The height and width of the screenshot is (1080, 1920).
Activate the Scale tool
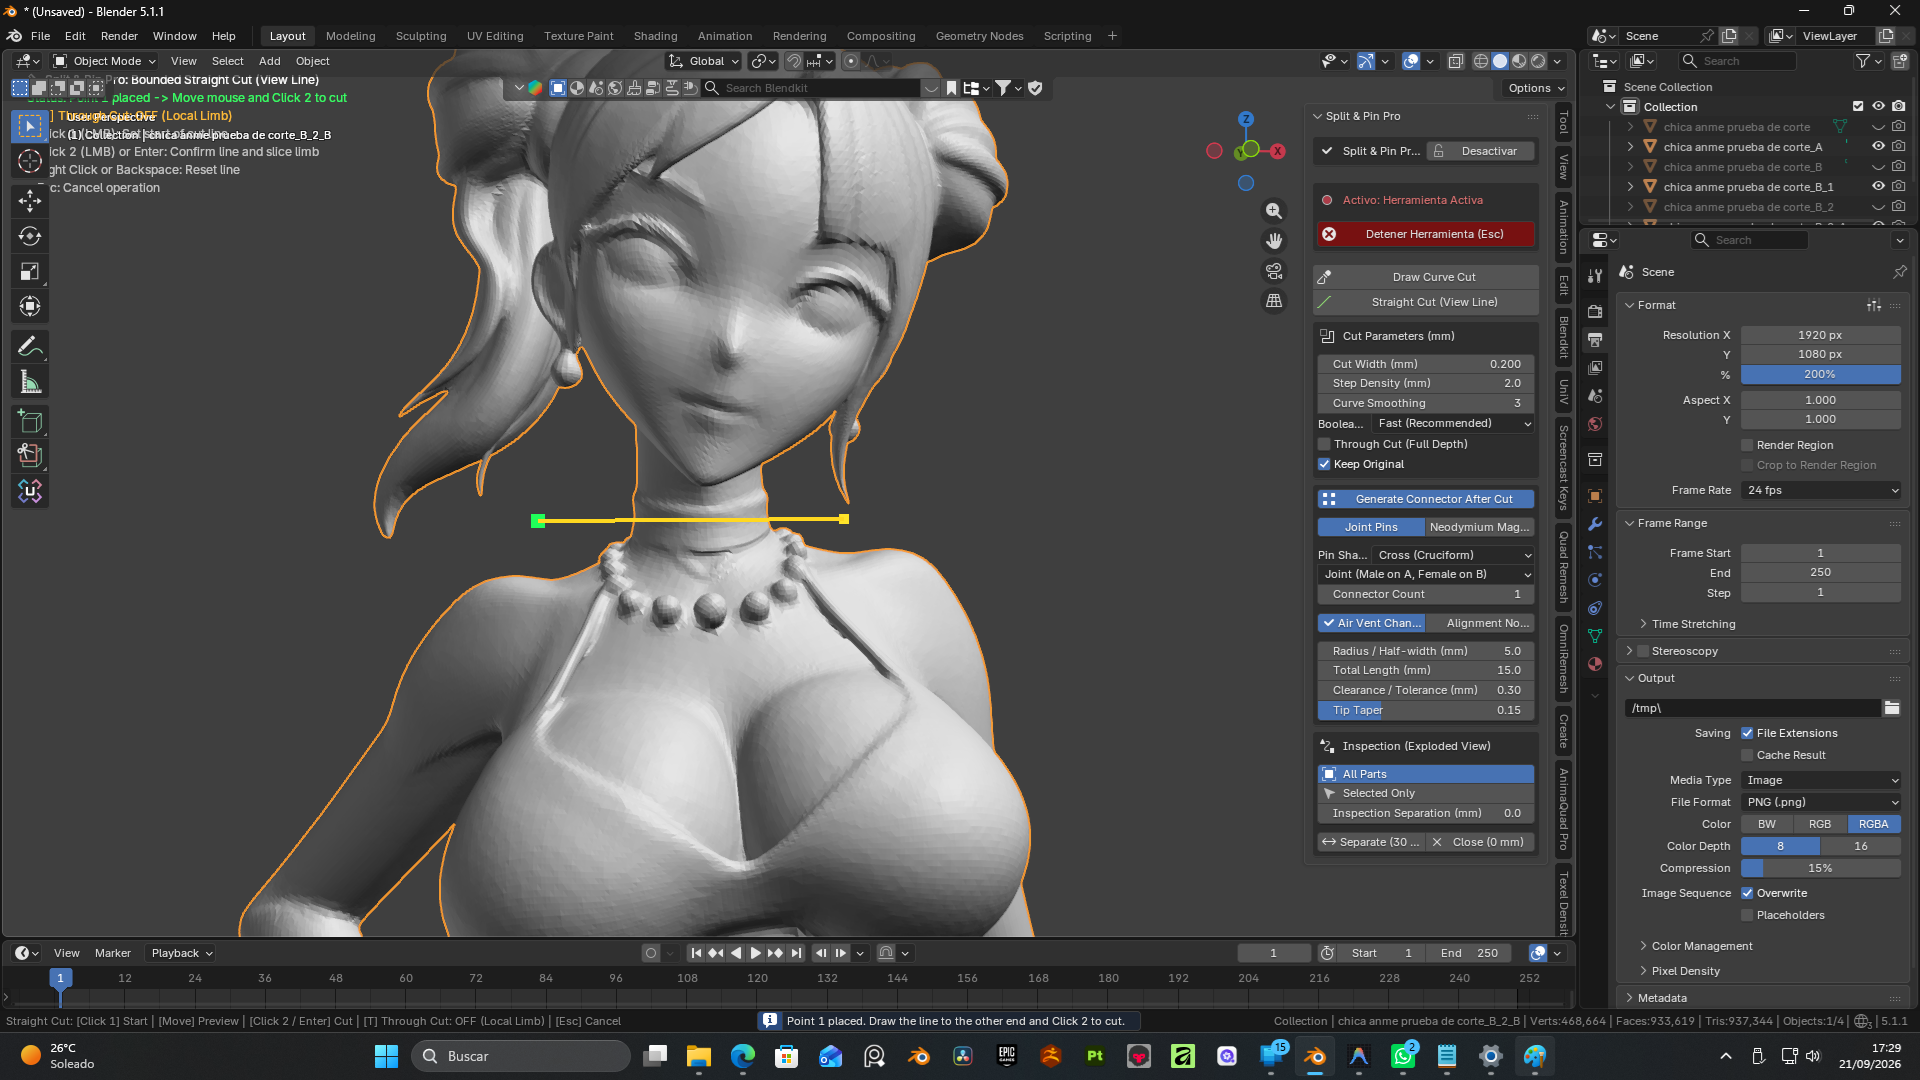(30, 271)
